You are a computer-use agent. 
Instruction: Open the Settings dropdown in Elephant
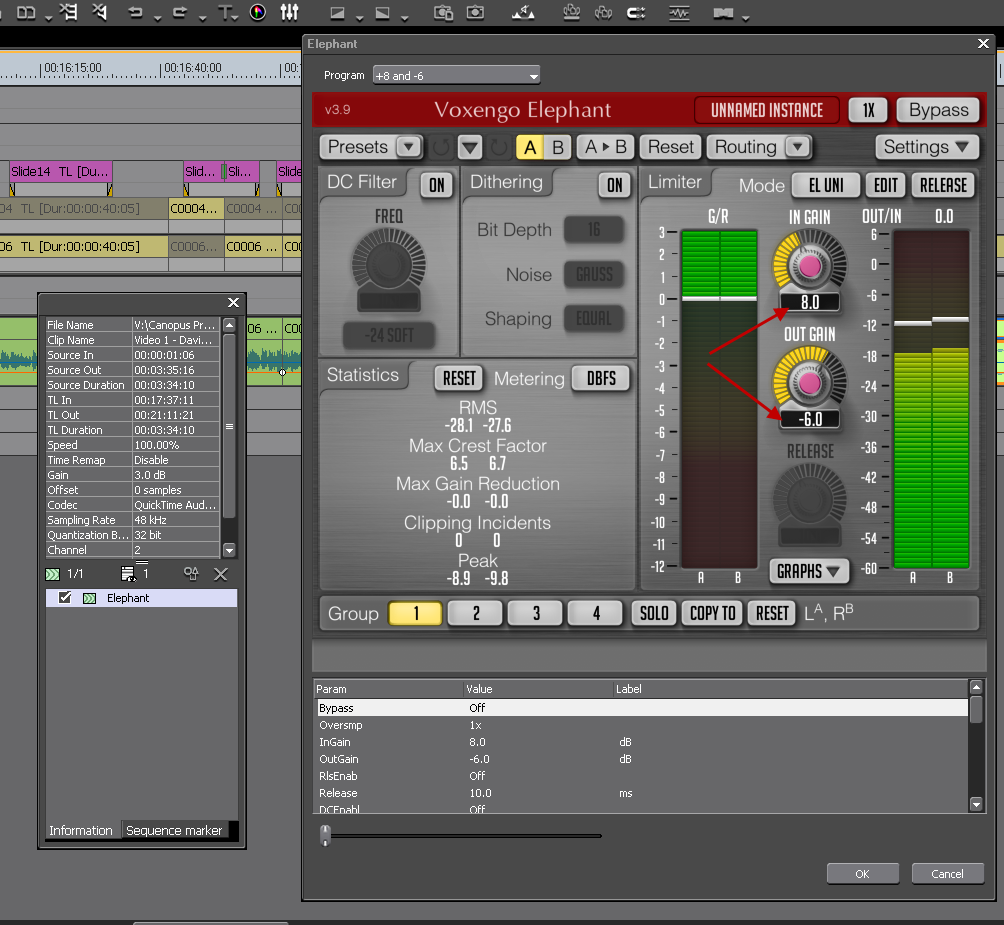click(x=926, y=147)
